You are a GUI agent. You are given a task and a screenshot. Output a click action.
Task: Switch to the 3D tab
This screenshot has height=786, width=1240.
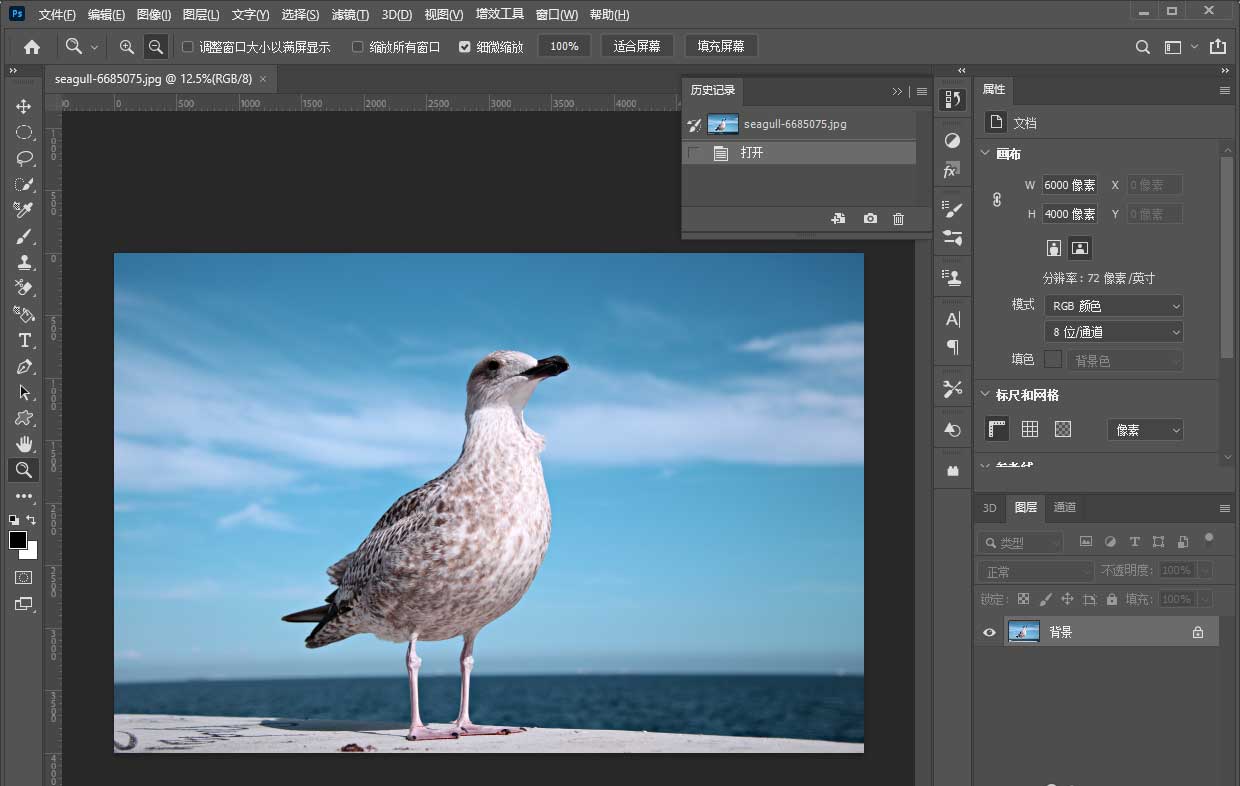(x=989, y=508)
